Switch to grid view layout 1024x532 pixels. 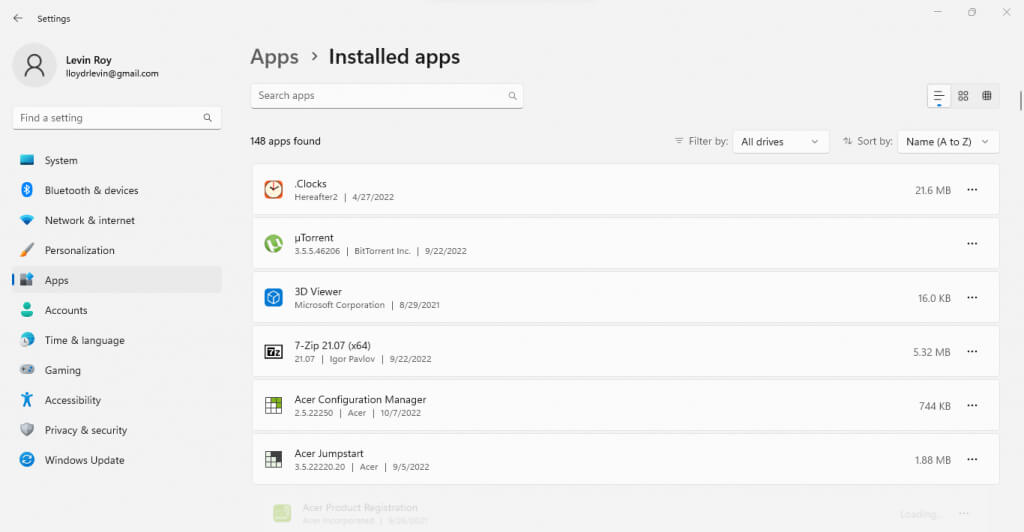[963, 96]
